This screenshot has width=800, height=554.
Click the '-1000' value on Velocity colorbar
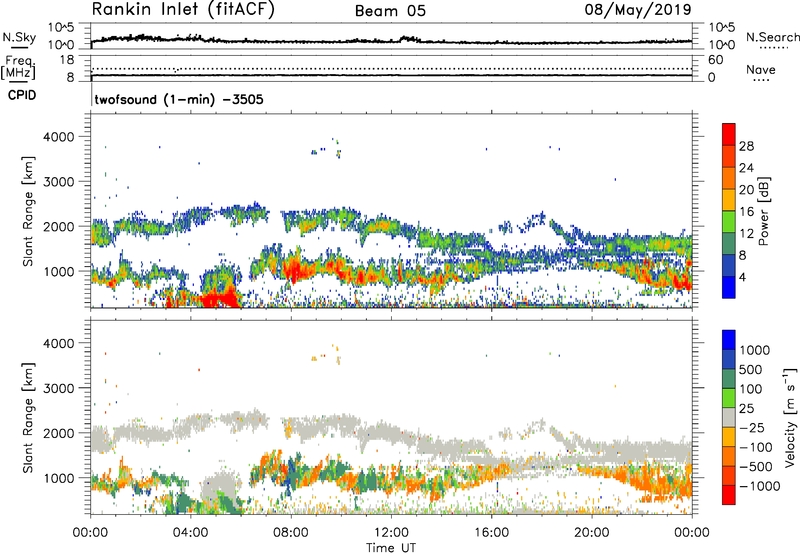coord(760,486)
